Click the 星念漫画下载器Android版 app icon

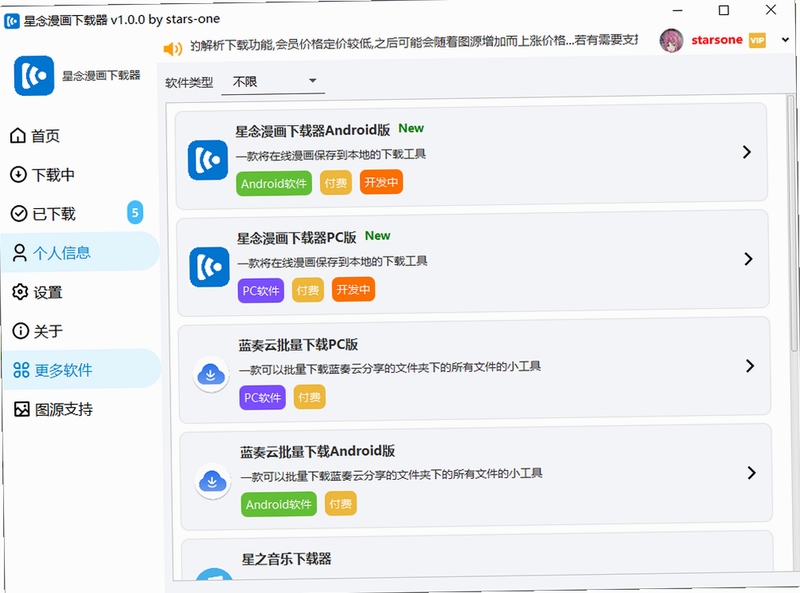(208, 160)
